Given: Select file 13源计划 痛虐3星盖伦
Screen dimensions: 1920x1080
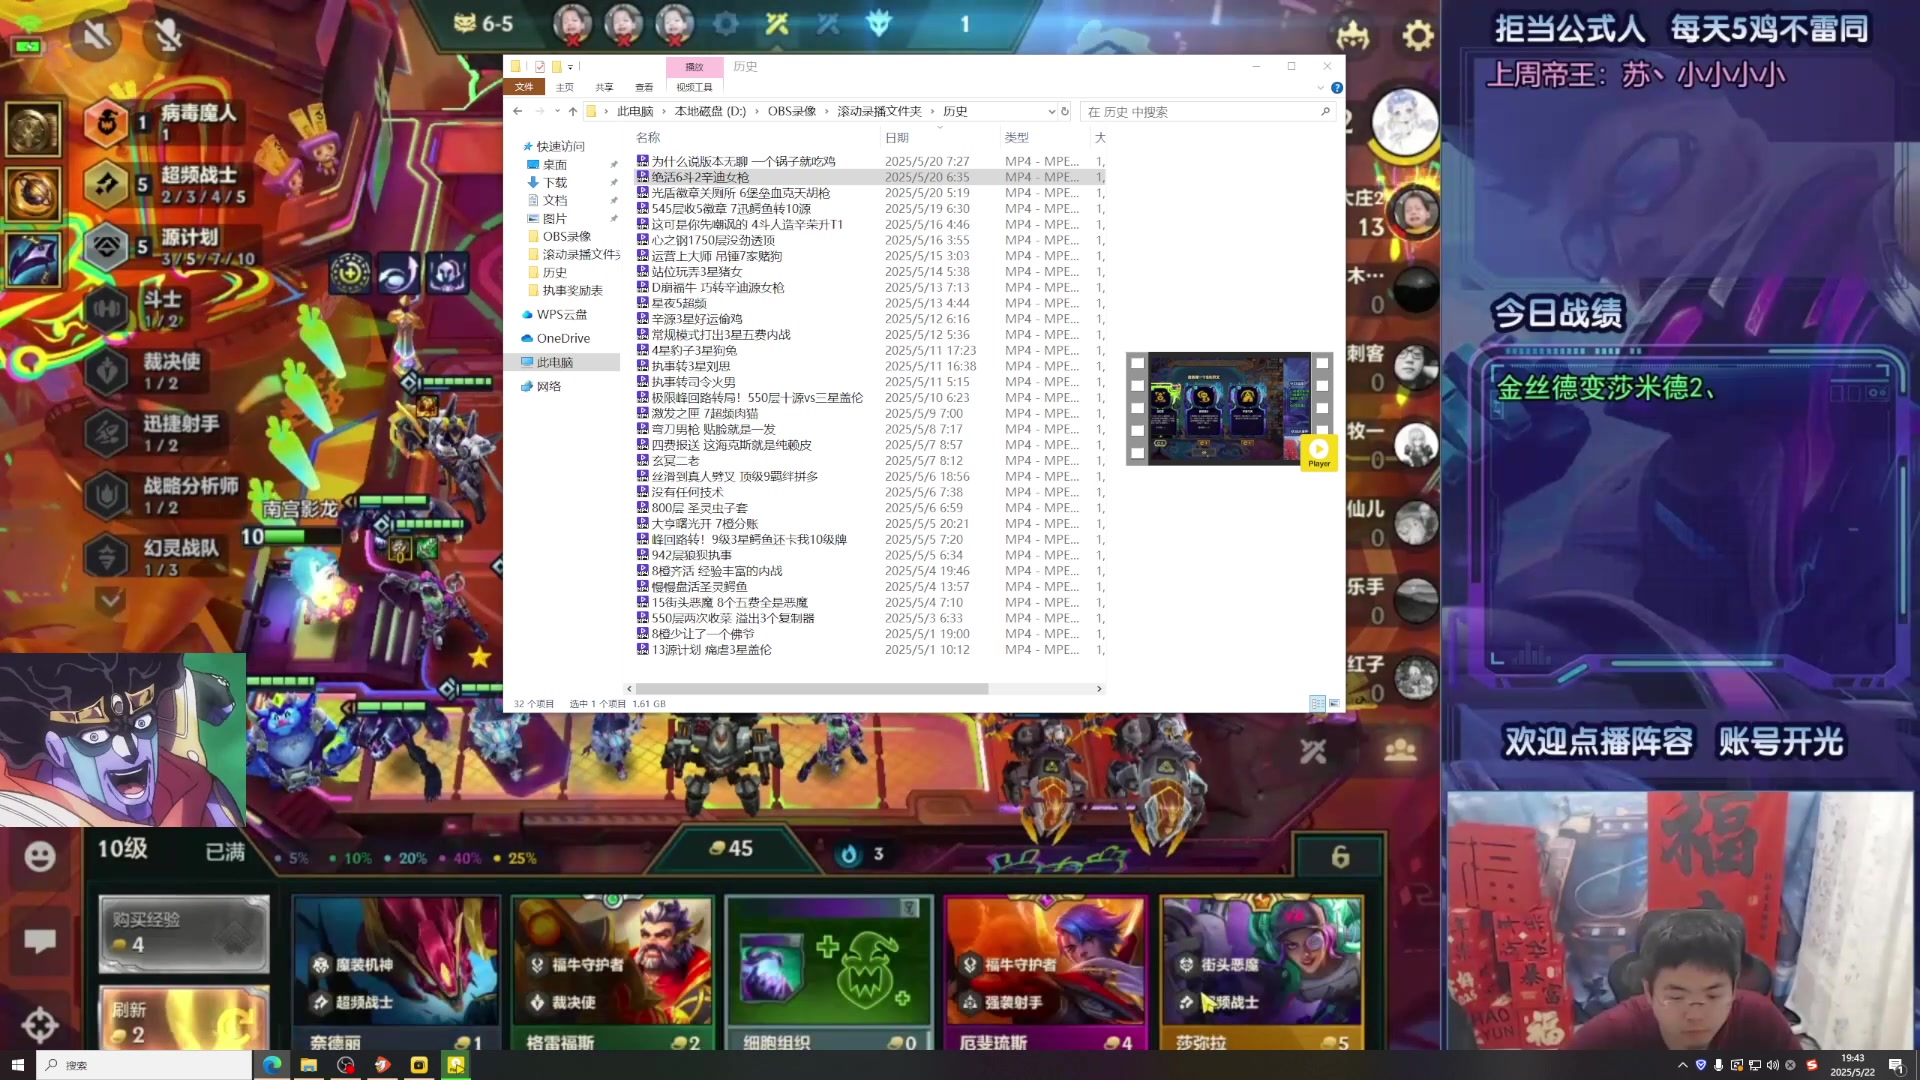Looking at the screenshot, I should pyautogui.click(x=711, y=650).
